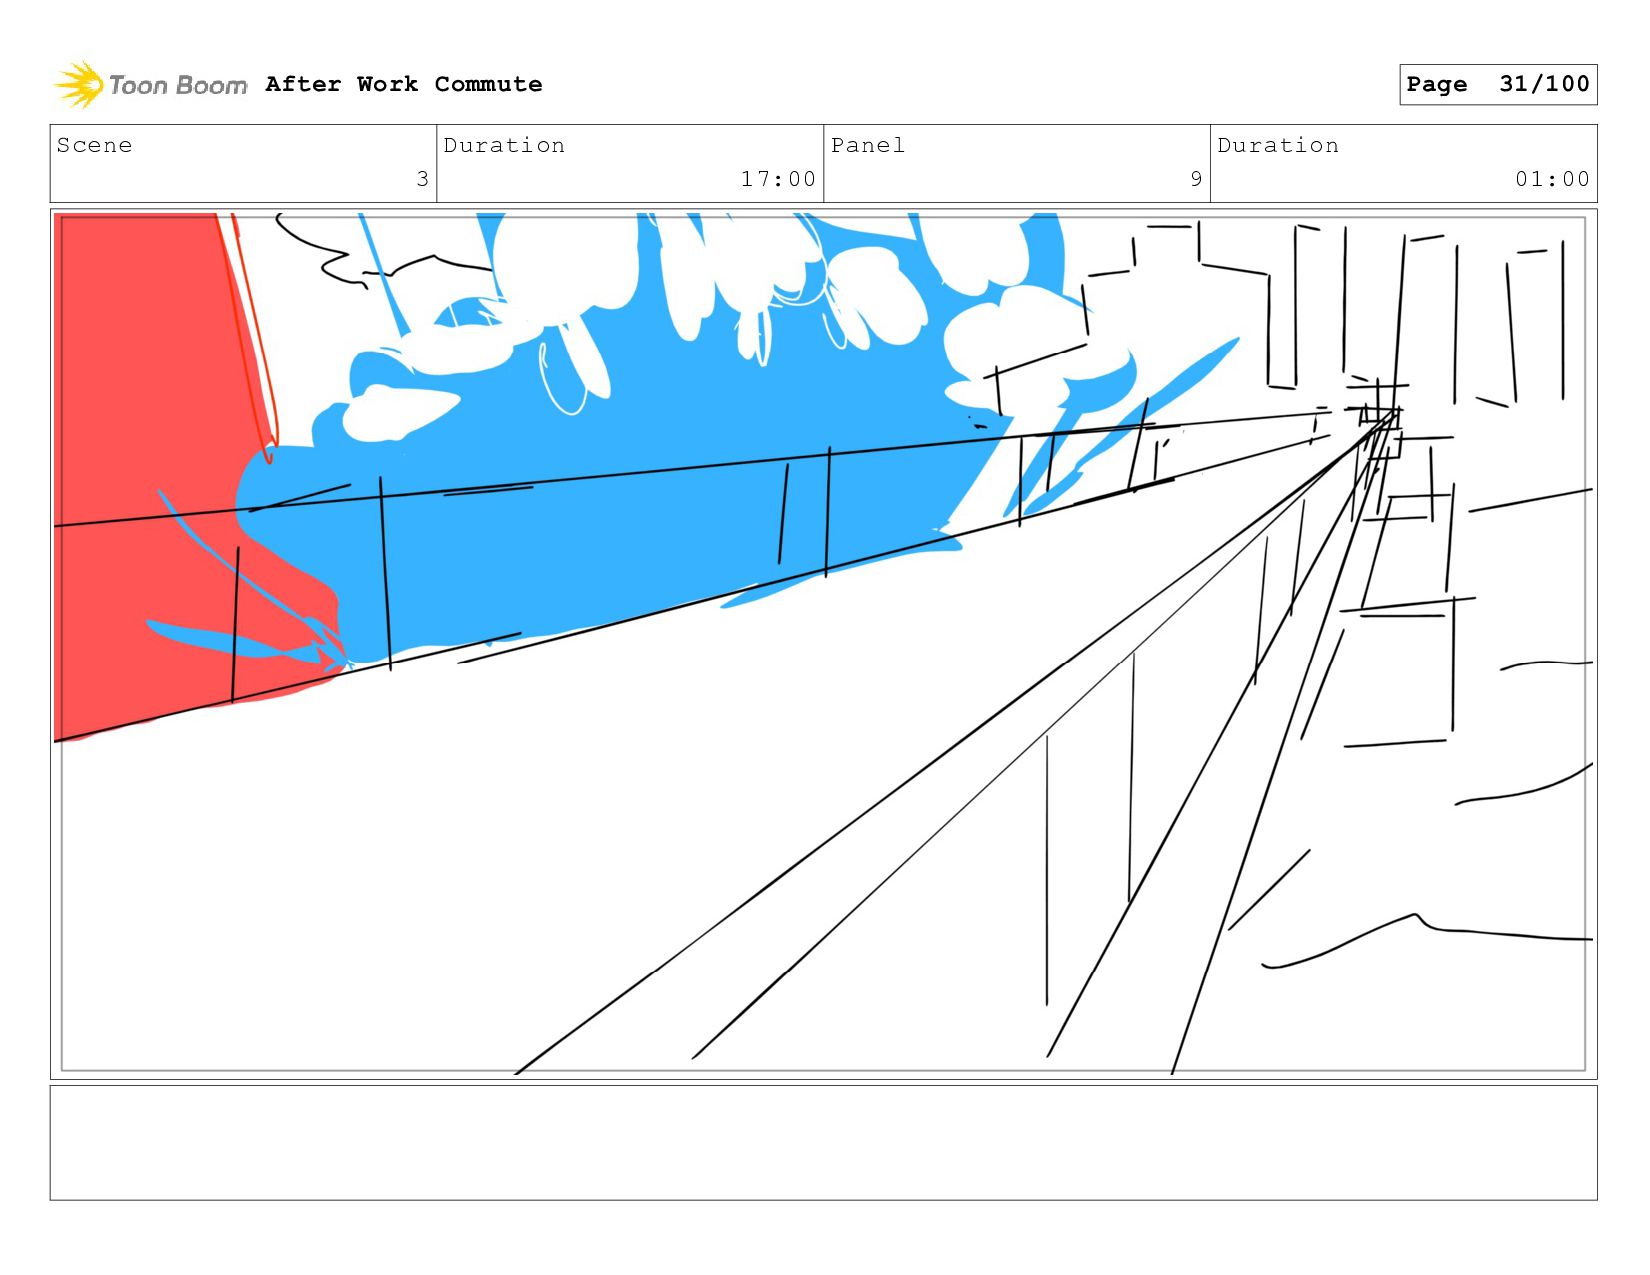Image resolution: width=1650 pixels, height=1275 pixels.
Task: Click the panel number '9' value
Action: [x=1196, y=179]
